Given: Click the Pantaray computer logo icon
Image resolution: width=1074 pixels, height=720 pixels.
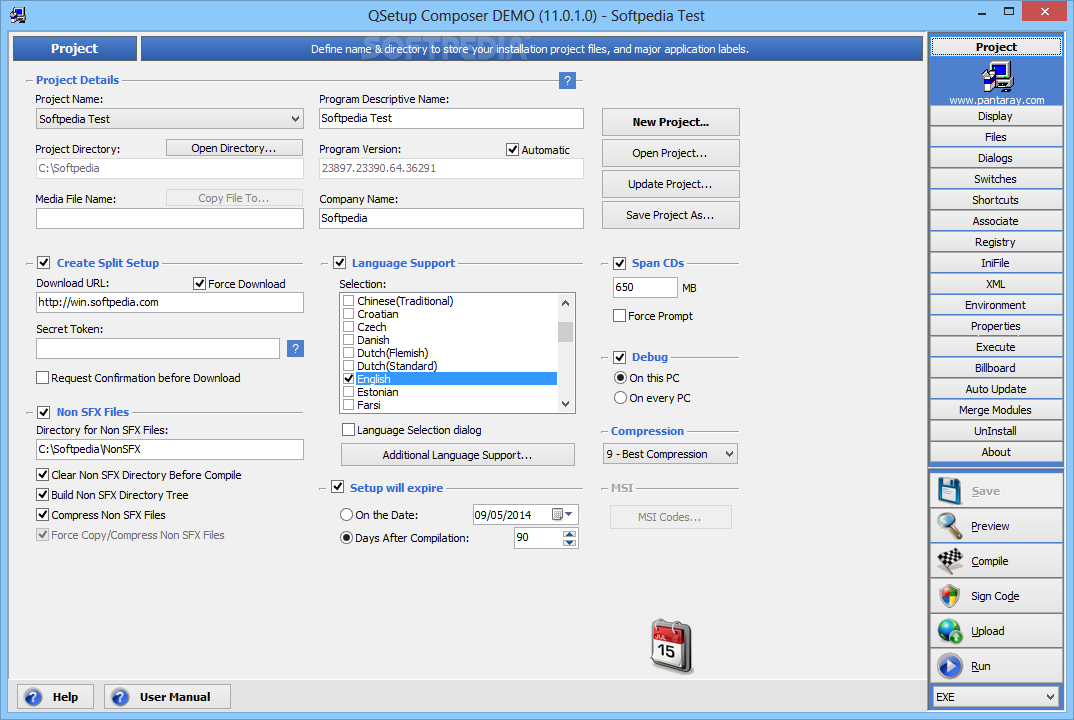Looking at the screenshot, I should coord(997,77).
